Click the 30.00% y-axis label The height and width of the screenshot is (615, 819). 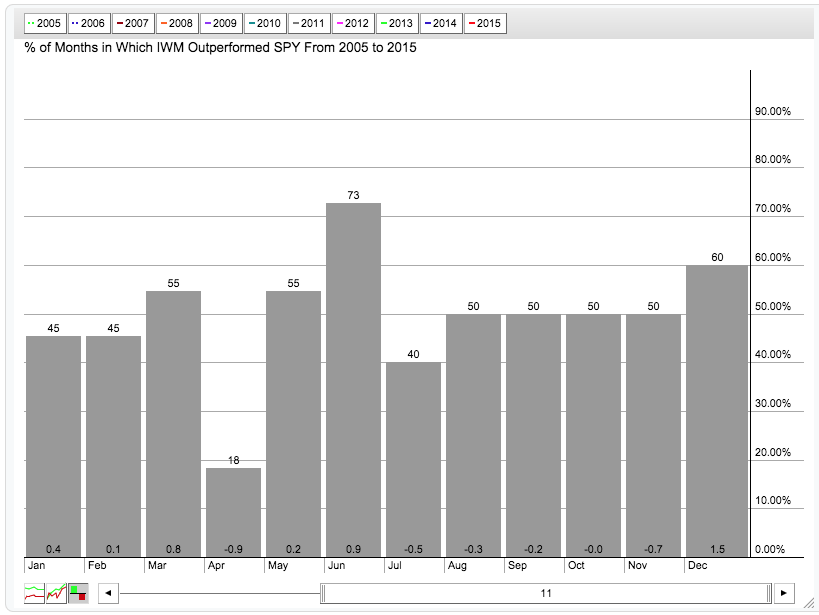tap(773, 403)
